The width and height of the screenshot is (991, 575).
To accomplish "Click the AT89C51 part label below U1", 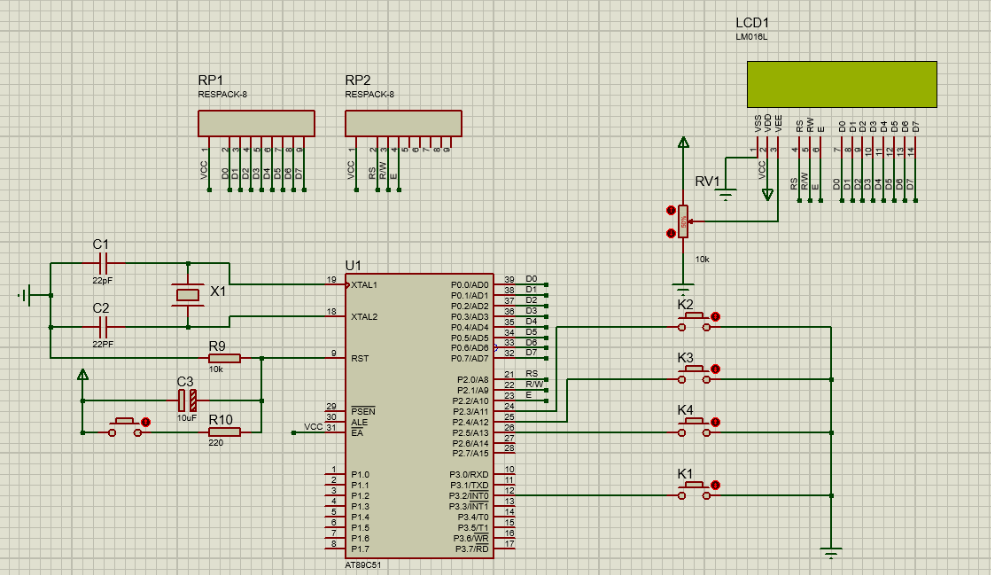I will click(x=363, y=565).
